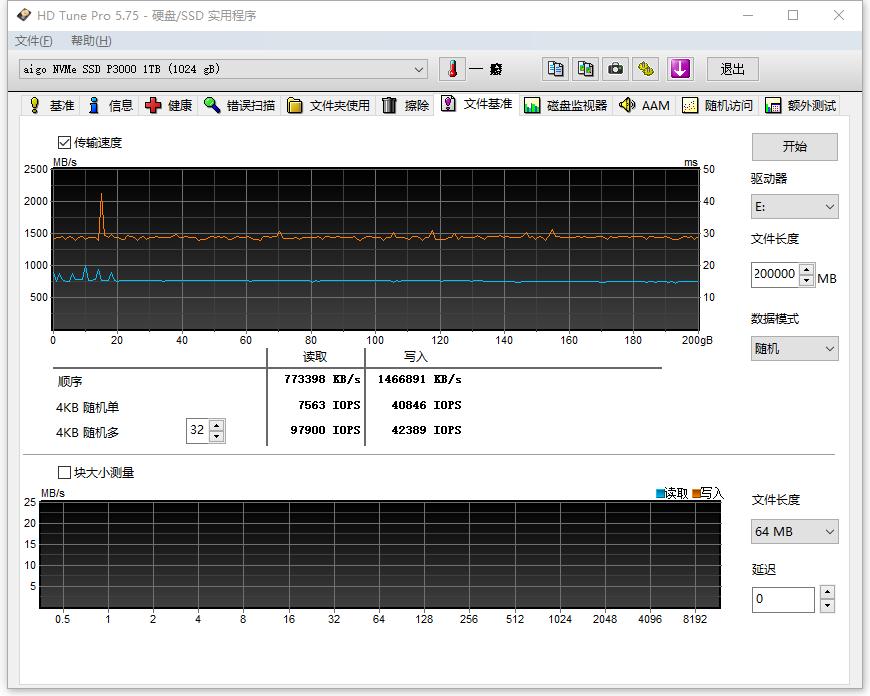
Task: Copy results text to clipboard
Action: click(x=555, y=68)
